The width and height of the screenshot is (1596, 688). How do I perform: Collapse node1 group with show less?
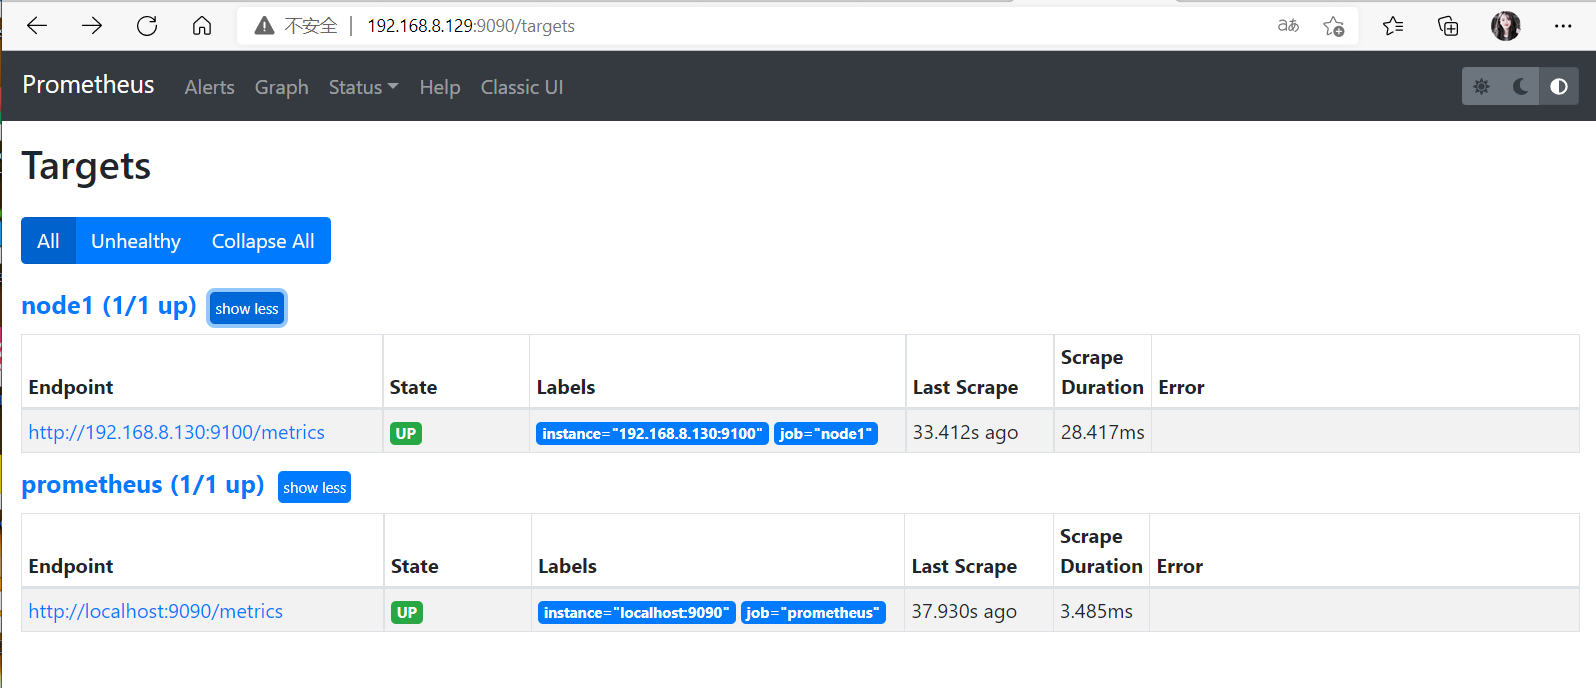click(247, 308)
